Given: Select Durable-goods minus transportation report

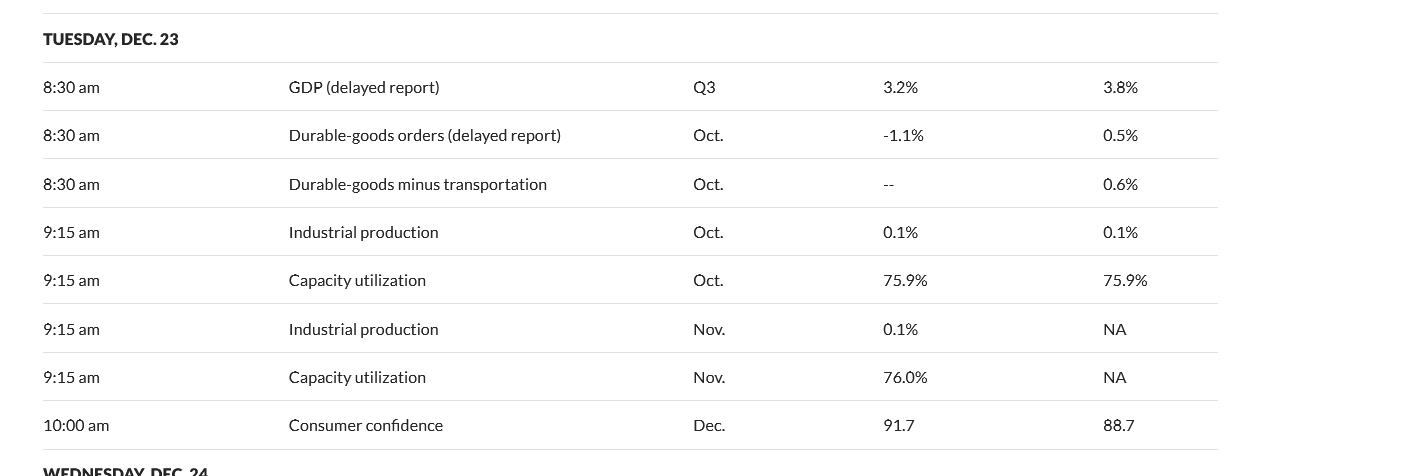Looking at the screenshot, I should point(417,184).
